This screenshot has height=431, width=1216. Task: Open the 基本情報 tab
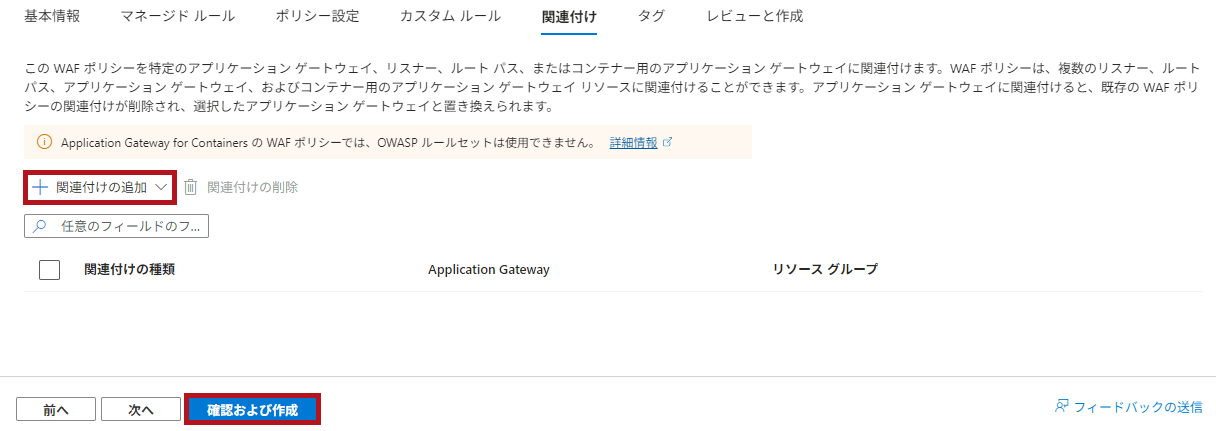52,16
